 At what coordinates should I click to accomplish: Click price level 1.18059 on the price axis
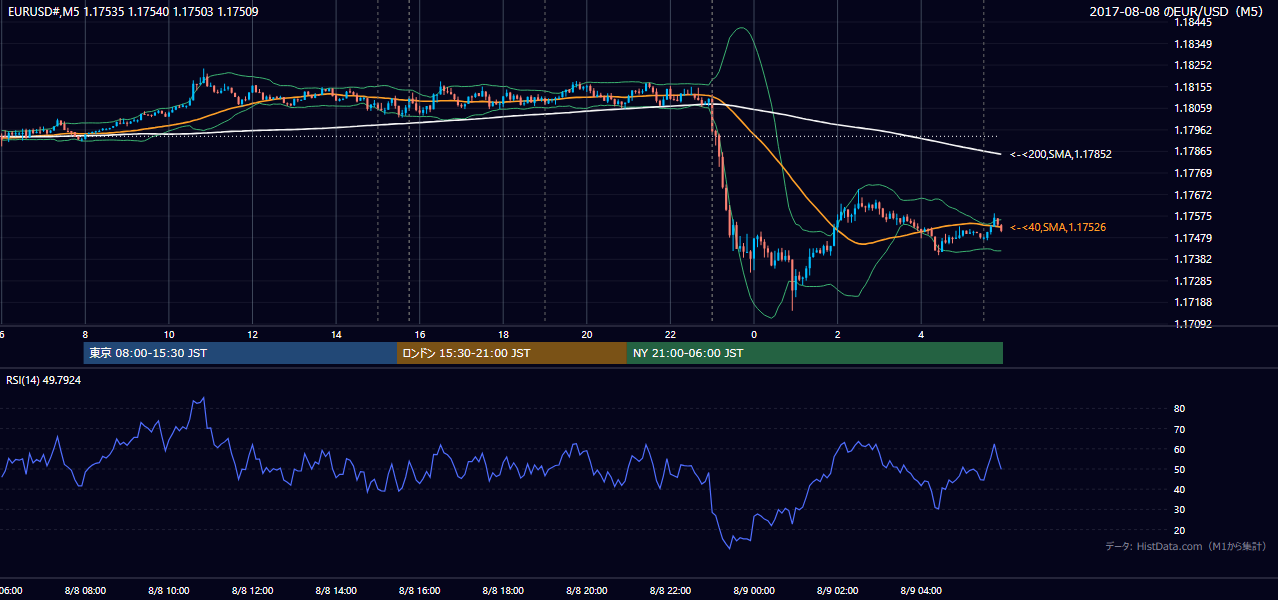click(x=1193, y=108)
